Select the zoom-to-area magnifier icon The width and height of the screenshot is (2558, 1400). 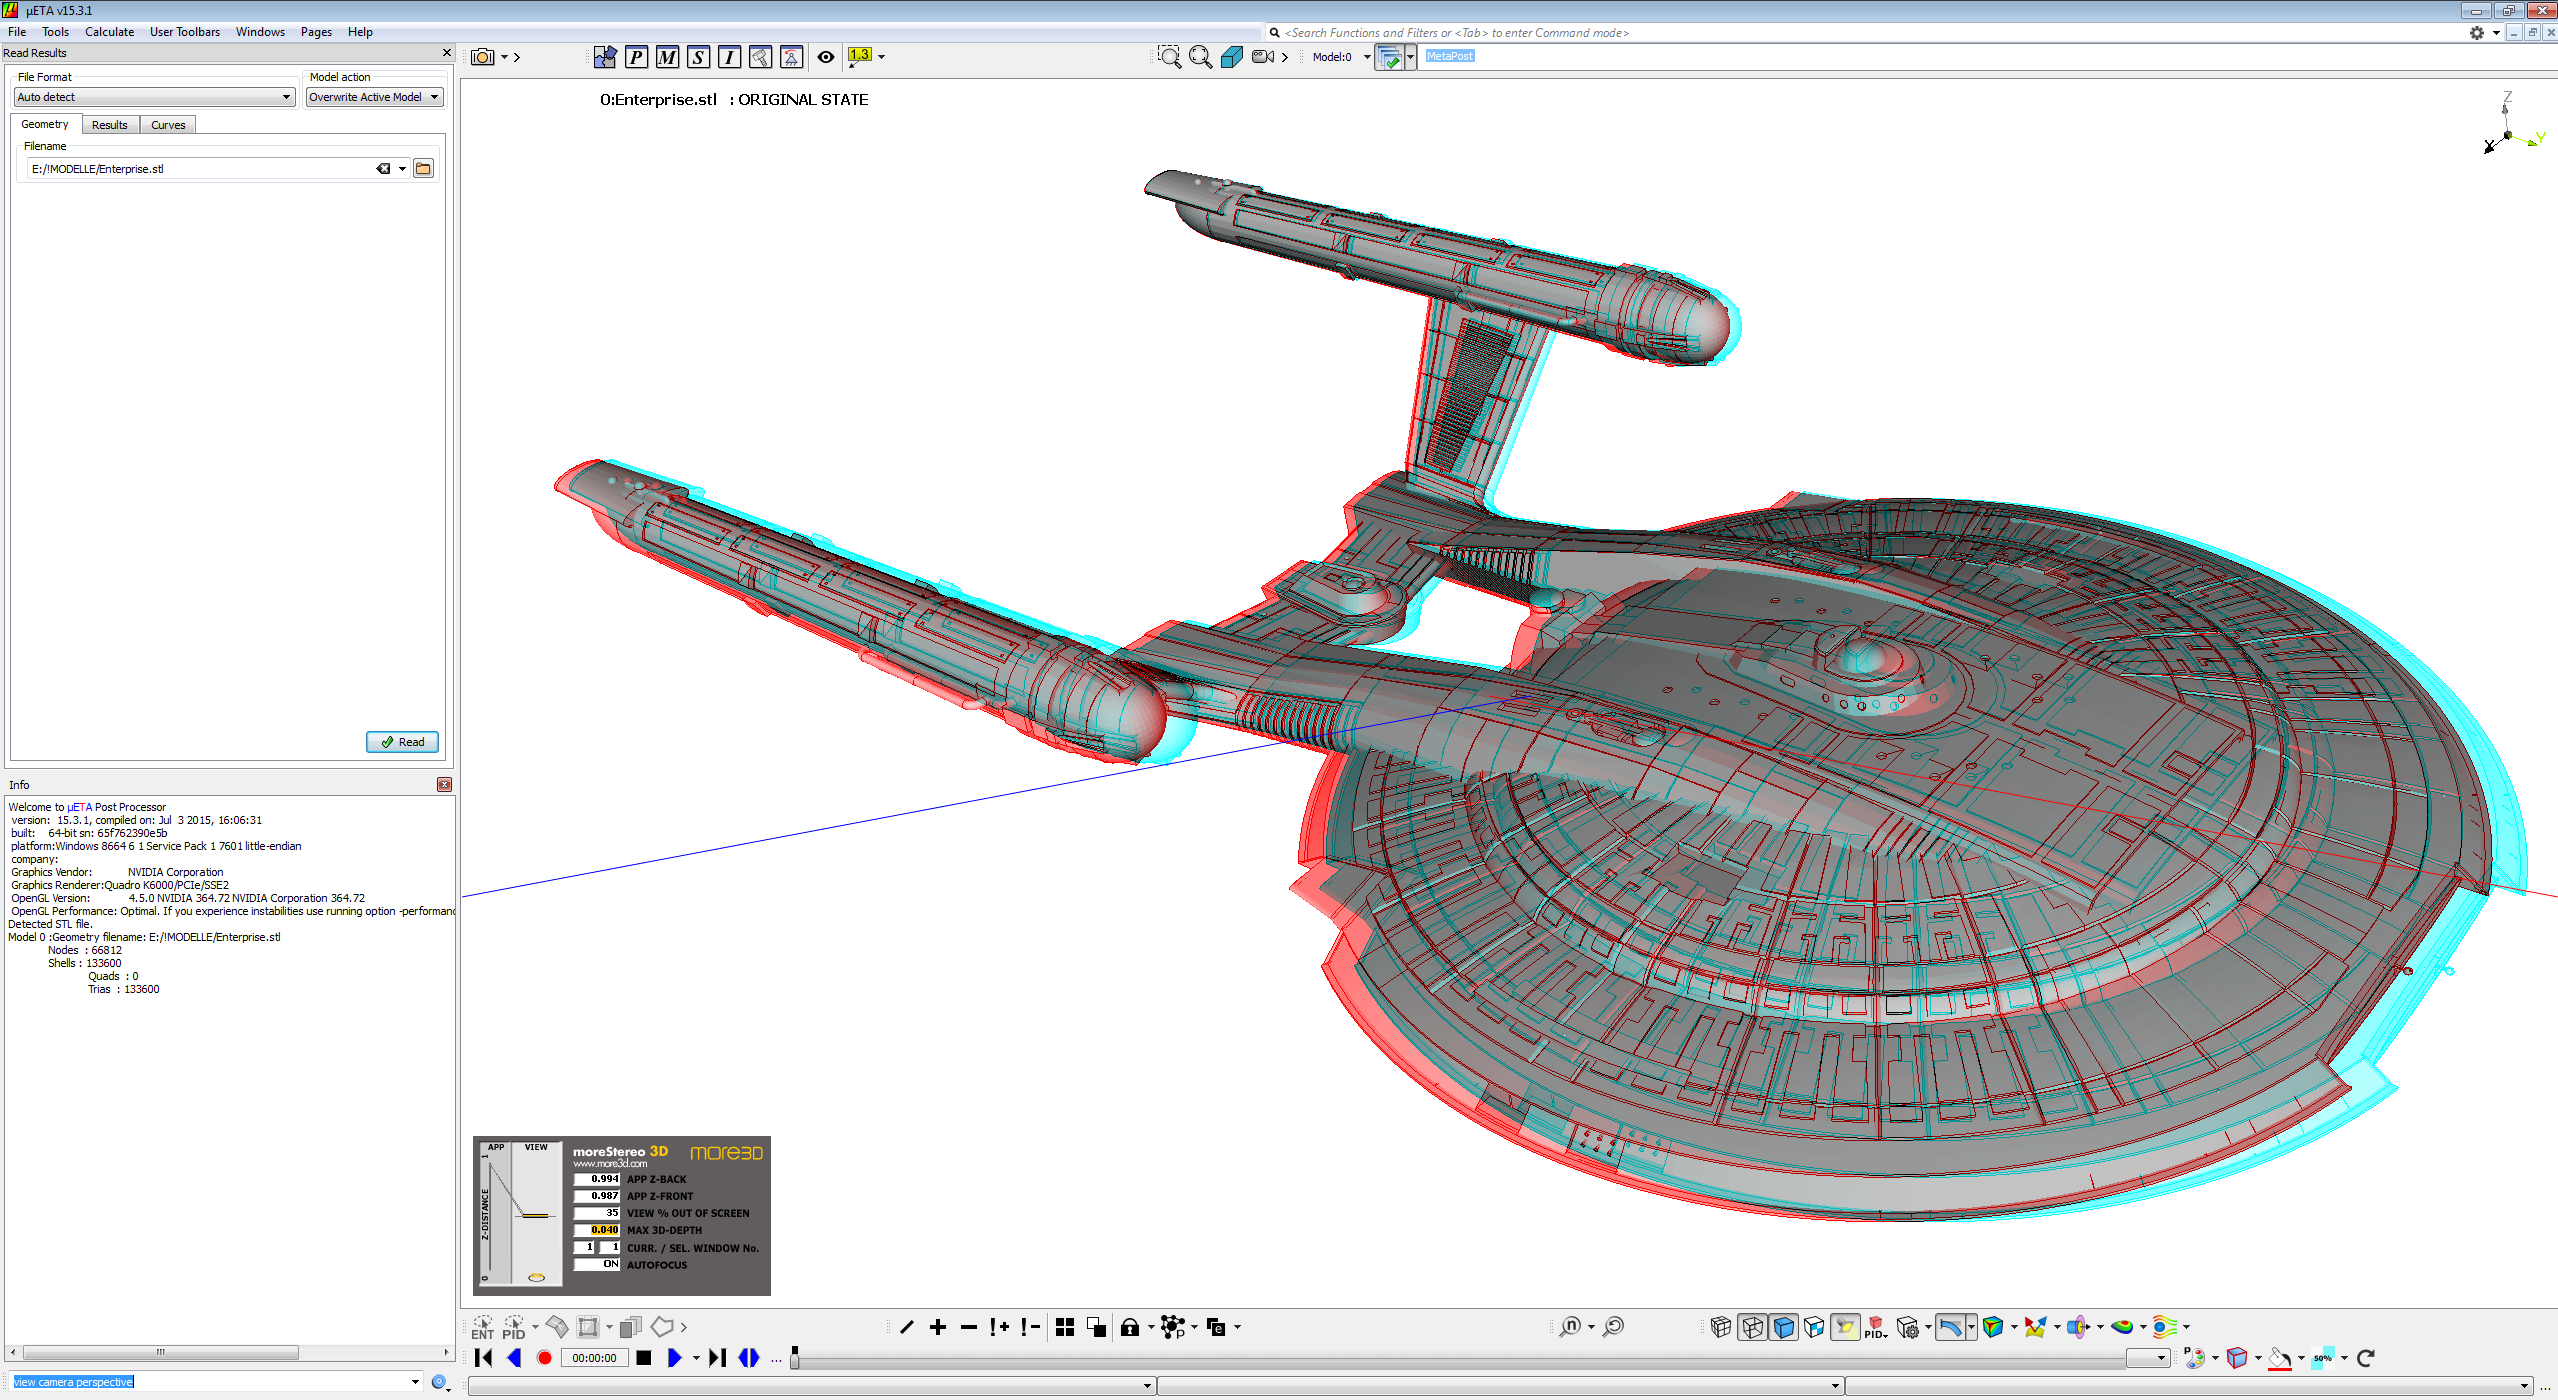coord(1169,57)
